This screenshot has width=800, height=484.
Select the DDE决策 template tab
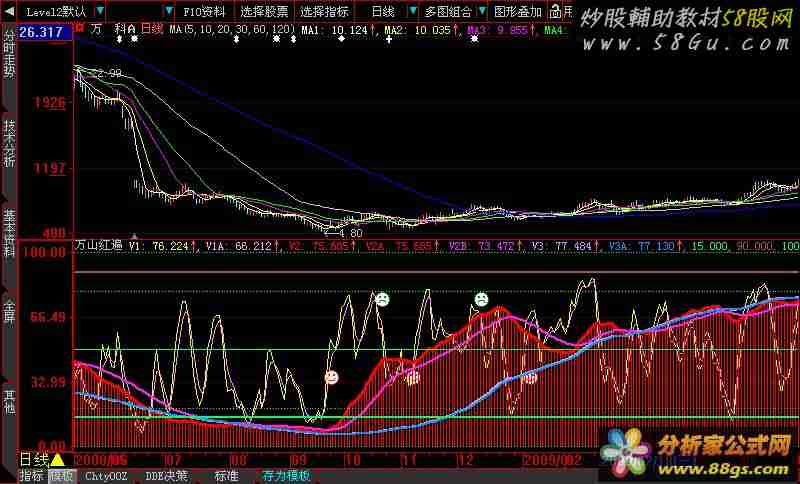click(166, 476)
